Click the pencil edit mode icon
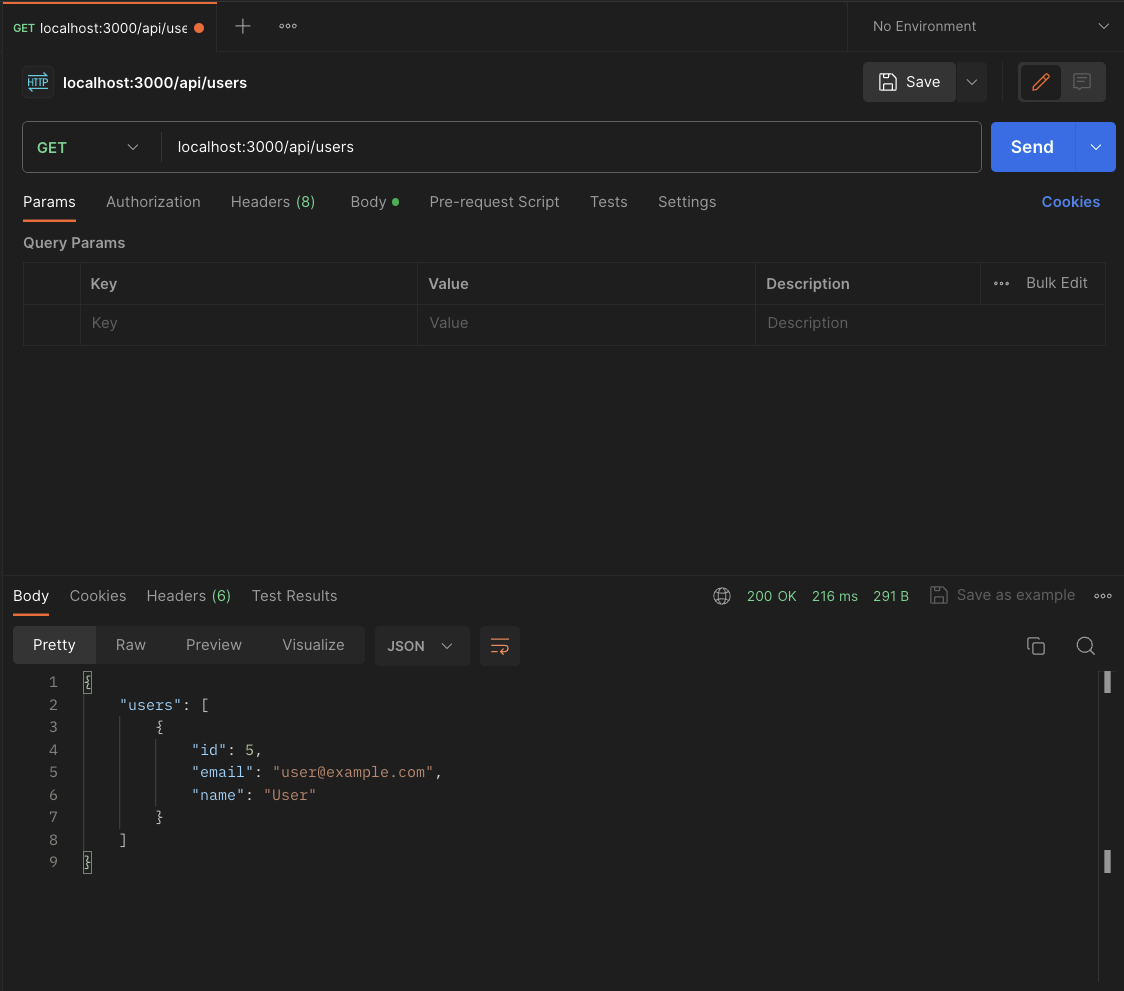Image resolution: width=1124 pixels, height=991 pixels. click(1040, 82)
